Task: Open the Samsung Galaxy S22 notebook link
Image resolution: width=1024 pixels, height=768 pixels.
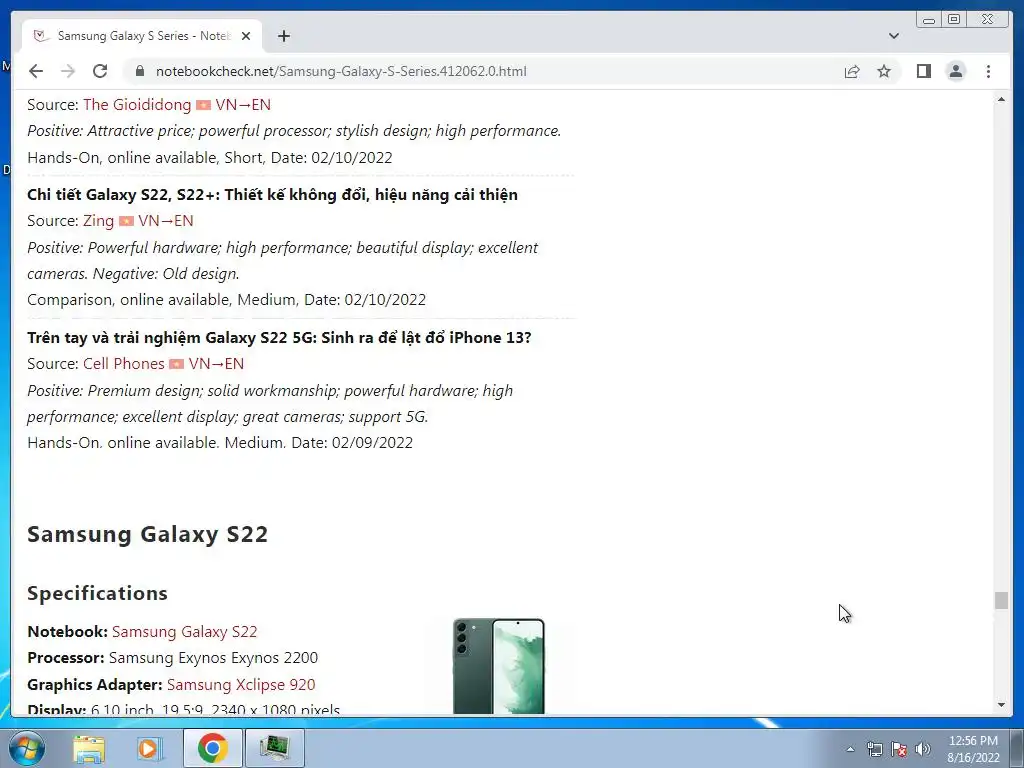Action: pos(185,632)
